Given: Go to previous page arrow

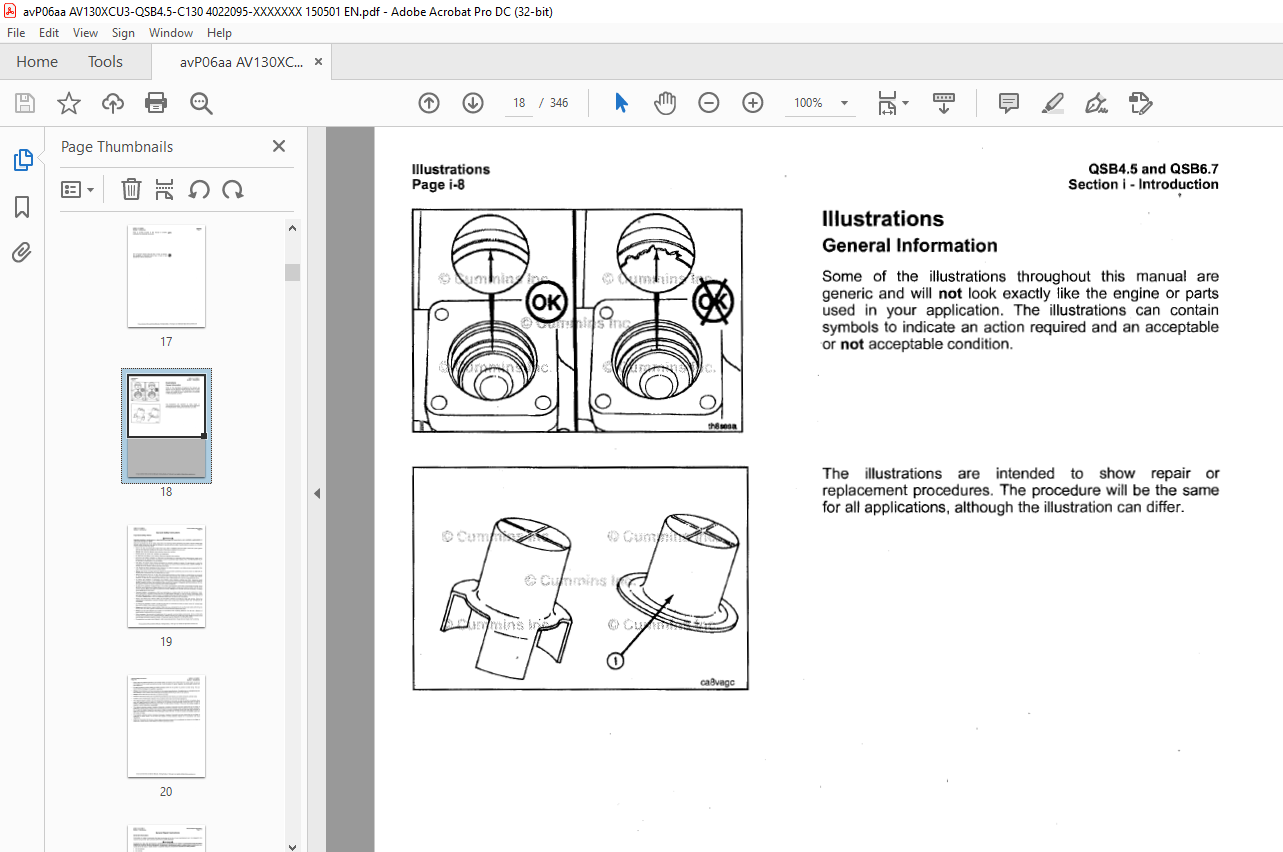Looking at the screenshot, I should pyautogui.click(x=429, y=103).
